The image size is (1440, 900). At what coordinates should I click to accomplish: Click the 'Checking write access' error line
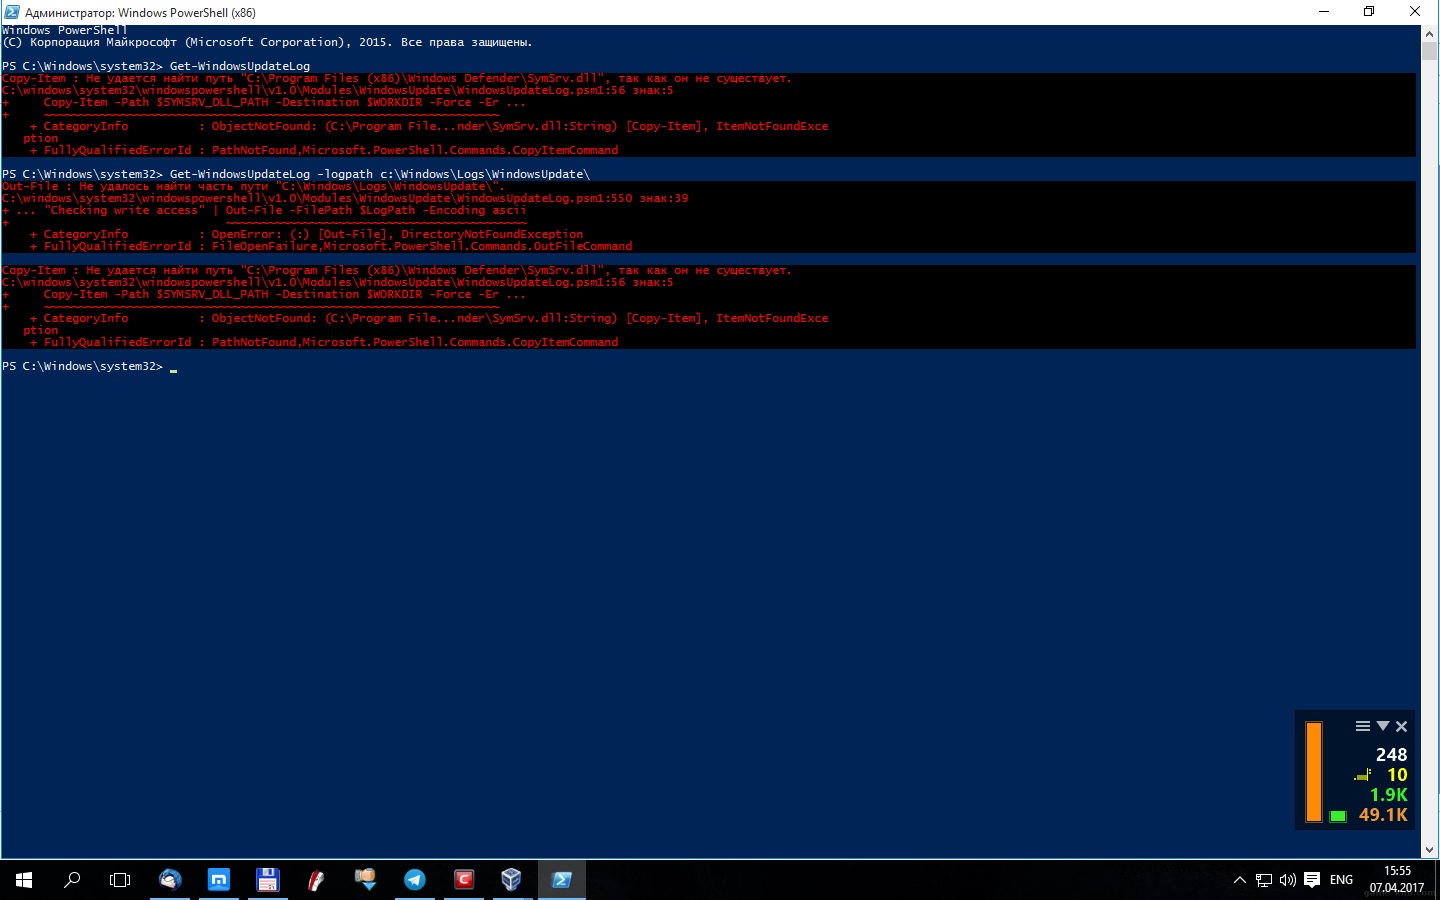[264, 210]
